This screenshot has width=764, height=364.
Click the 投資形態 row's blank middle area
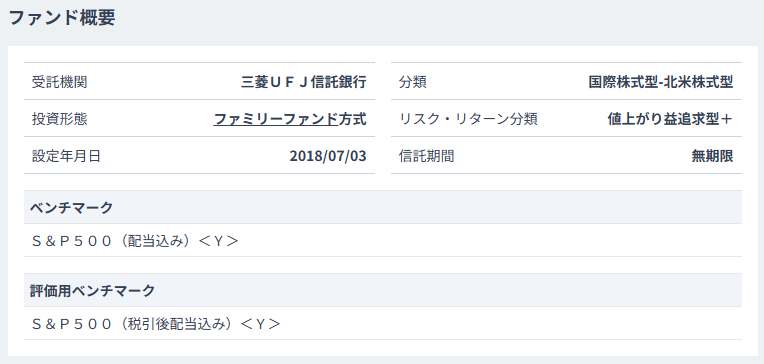pos(151,119)
